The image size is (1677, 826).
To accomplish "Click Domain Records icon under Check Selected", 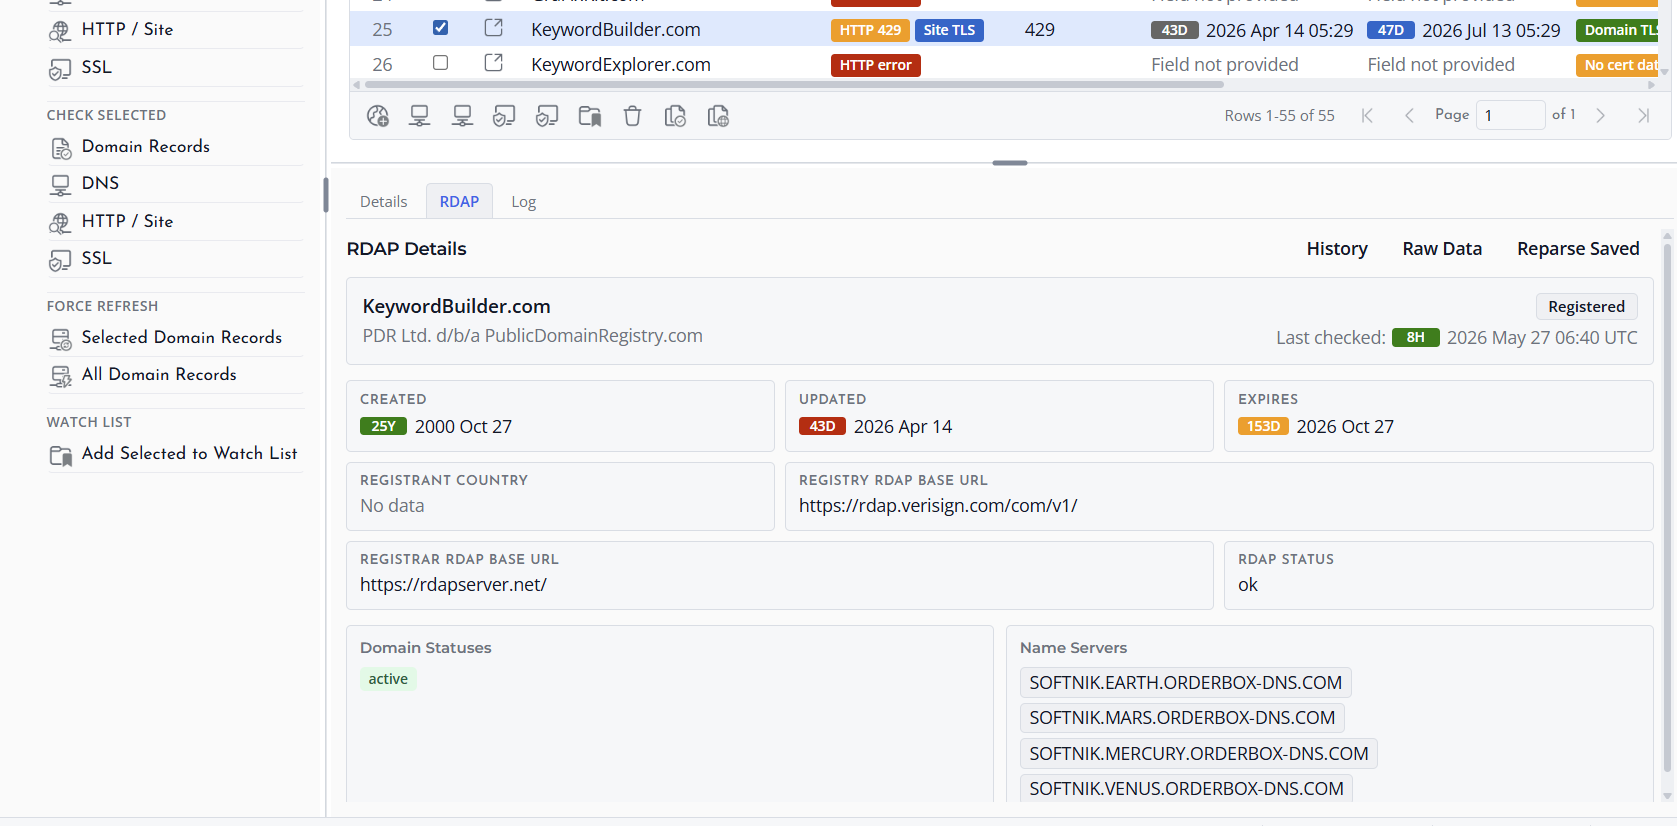I will click(61, 148).
